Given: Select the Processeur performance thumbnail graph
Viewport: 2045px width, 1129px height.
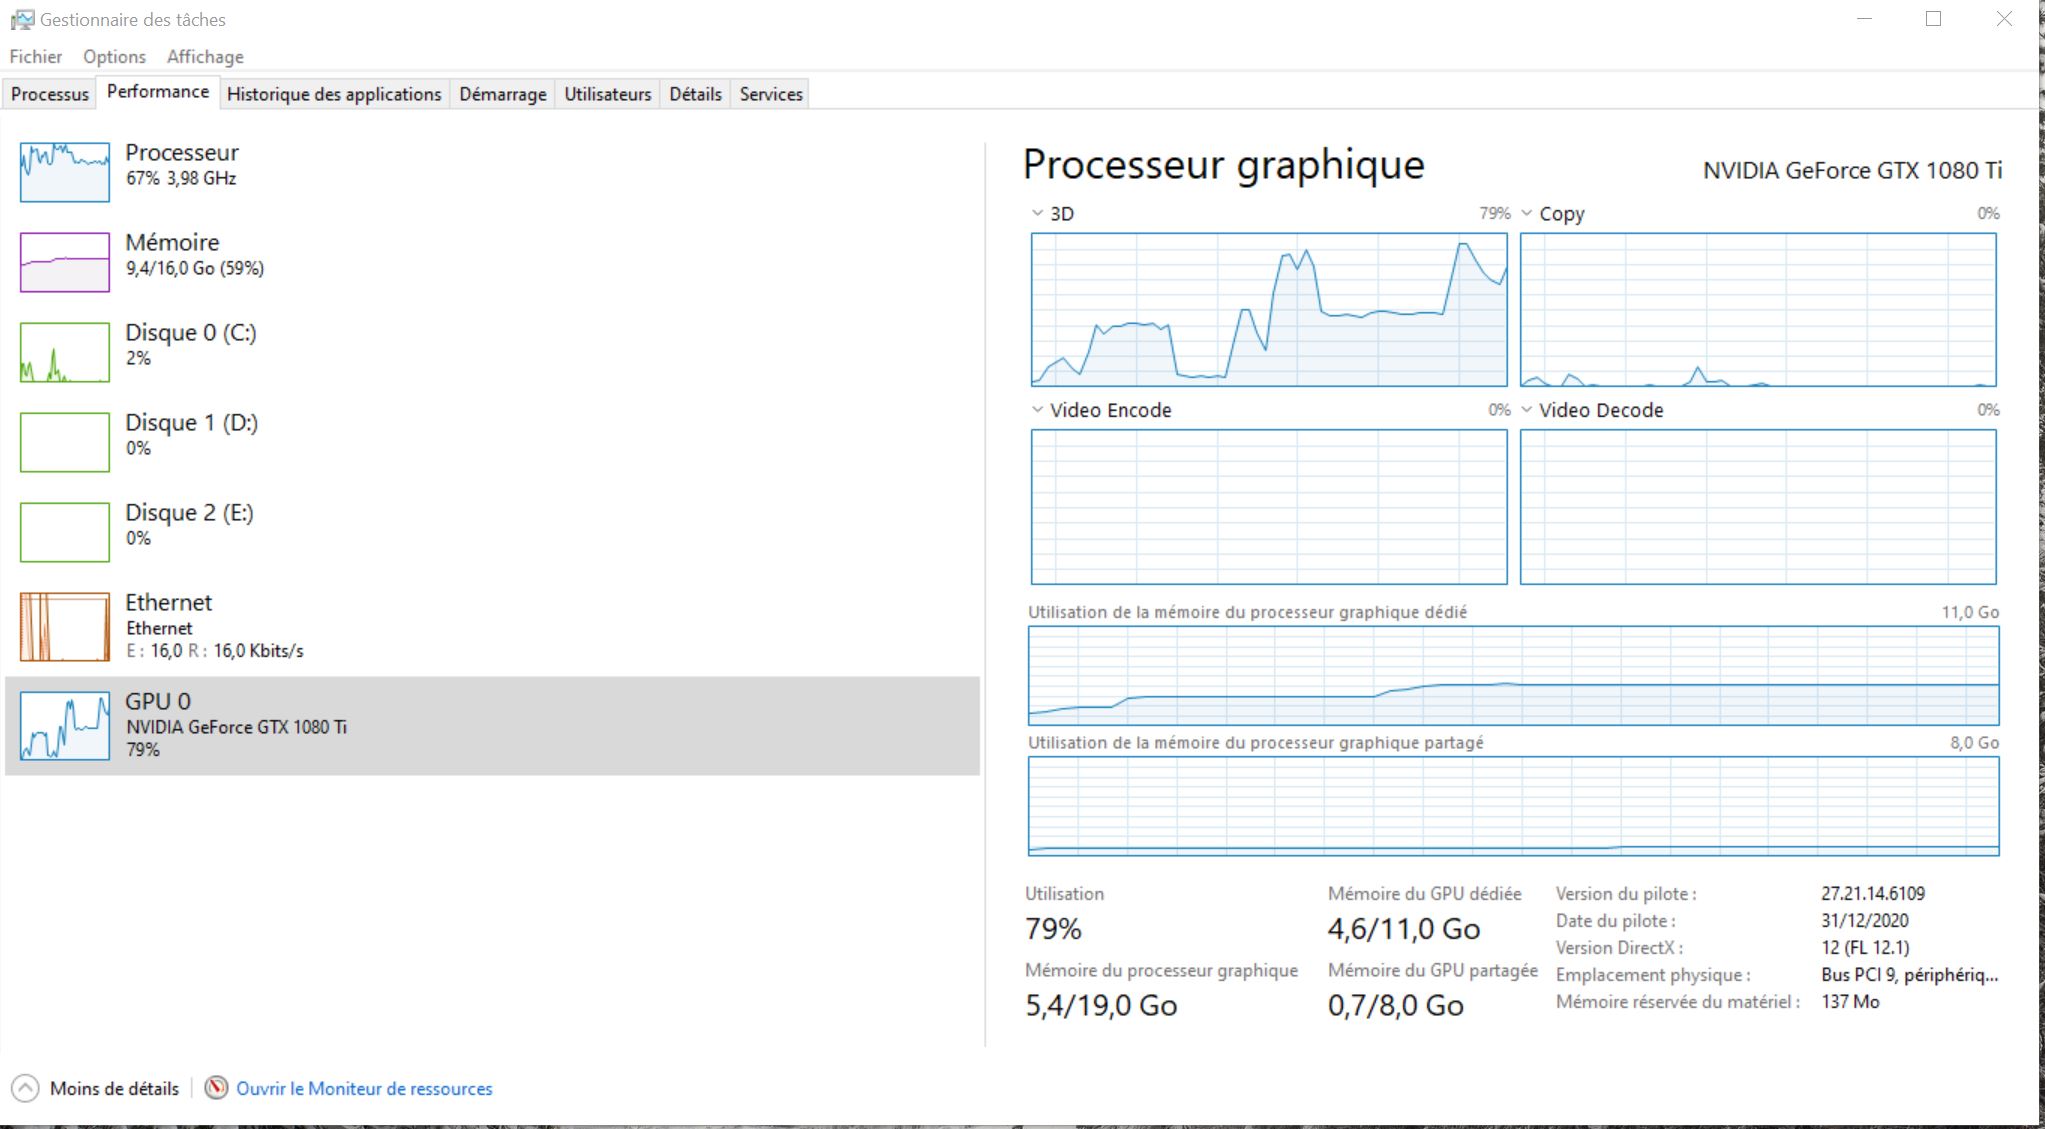Looking at the screenshot, I should click(x=65, y=172).
